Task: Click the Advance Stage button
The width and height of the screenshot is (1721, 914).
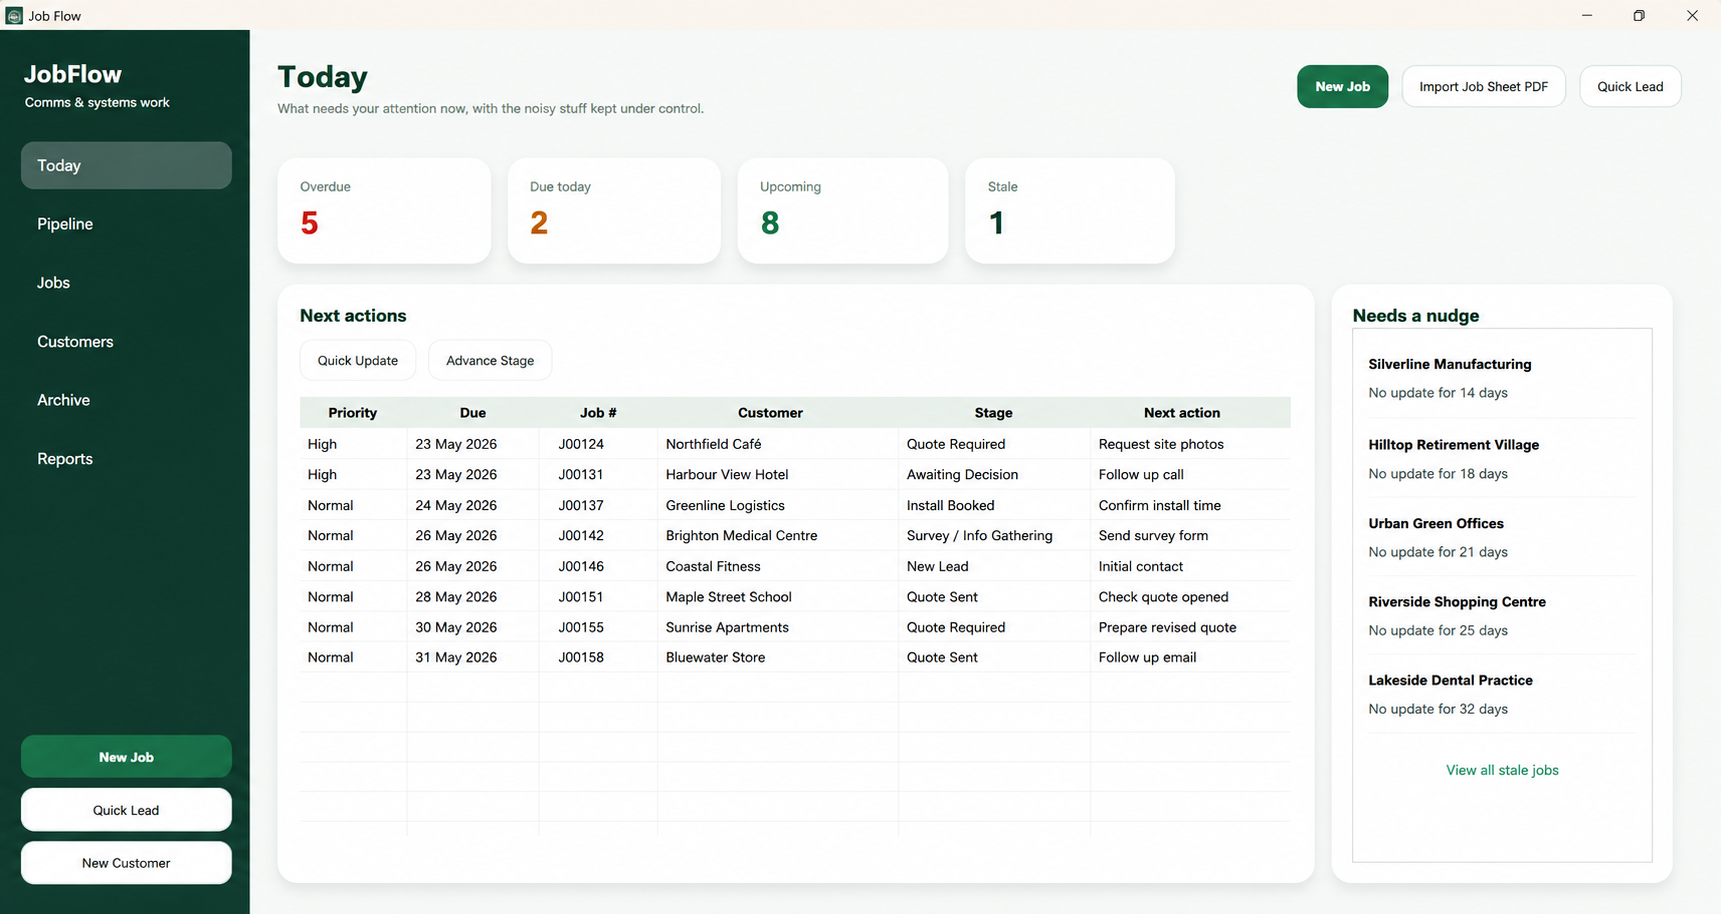Action: (490, 360)
